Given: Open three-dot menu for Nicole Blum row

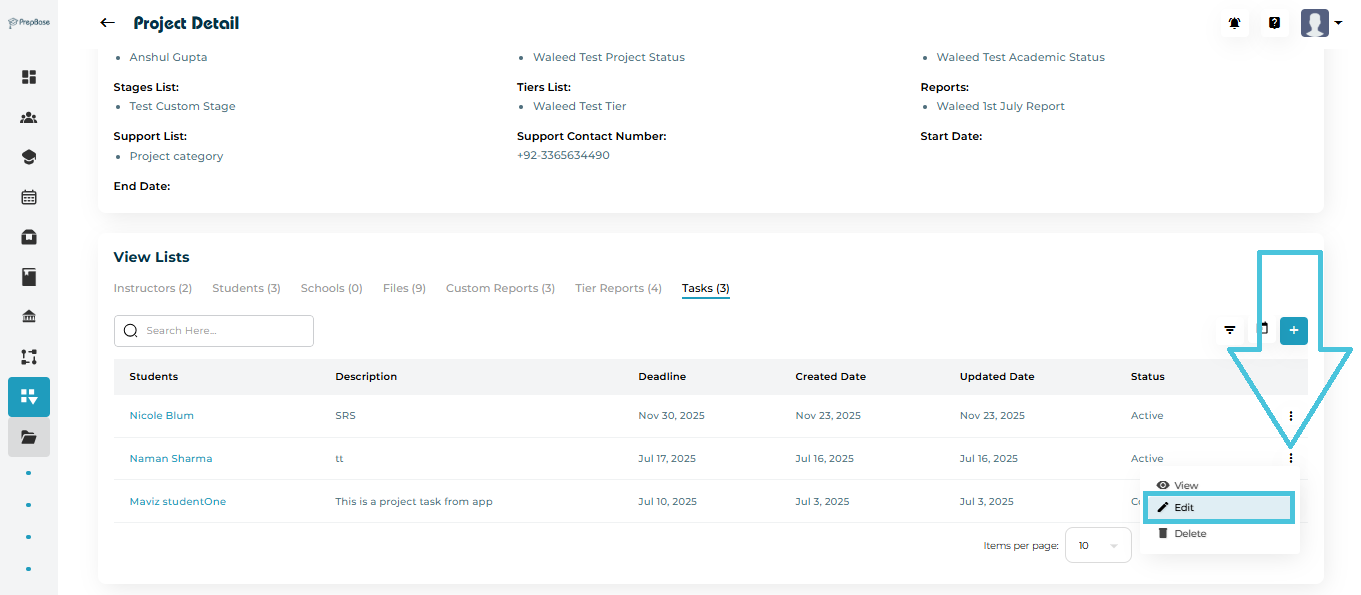Looking at the screenshot, I should pos(1291,416).
